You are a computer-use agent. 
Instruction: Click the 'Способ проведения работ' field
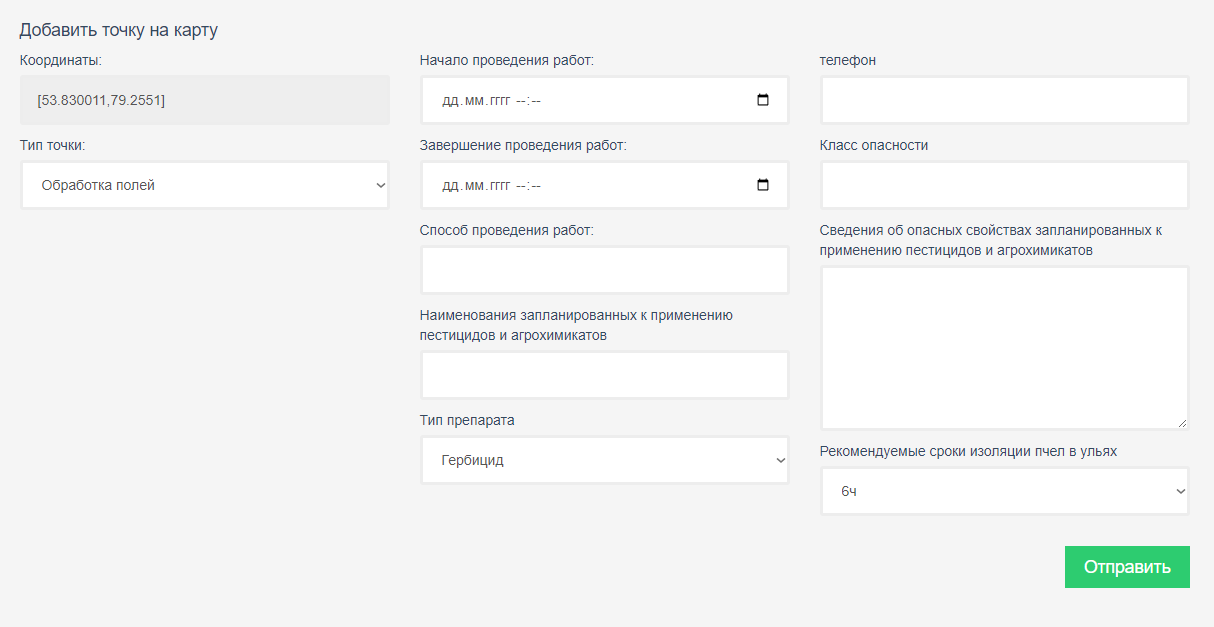tap(604, 270)
